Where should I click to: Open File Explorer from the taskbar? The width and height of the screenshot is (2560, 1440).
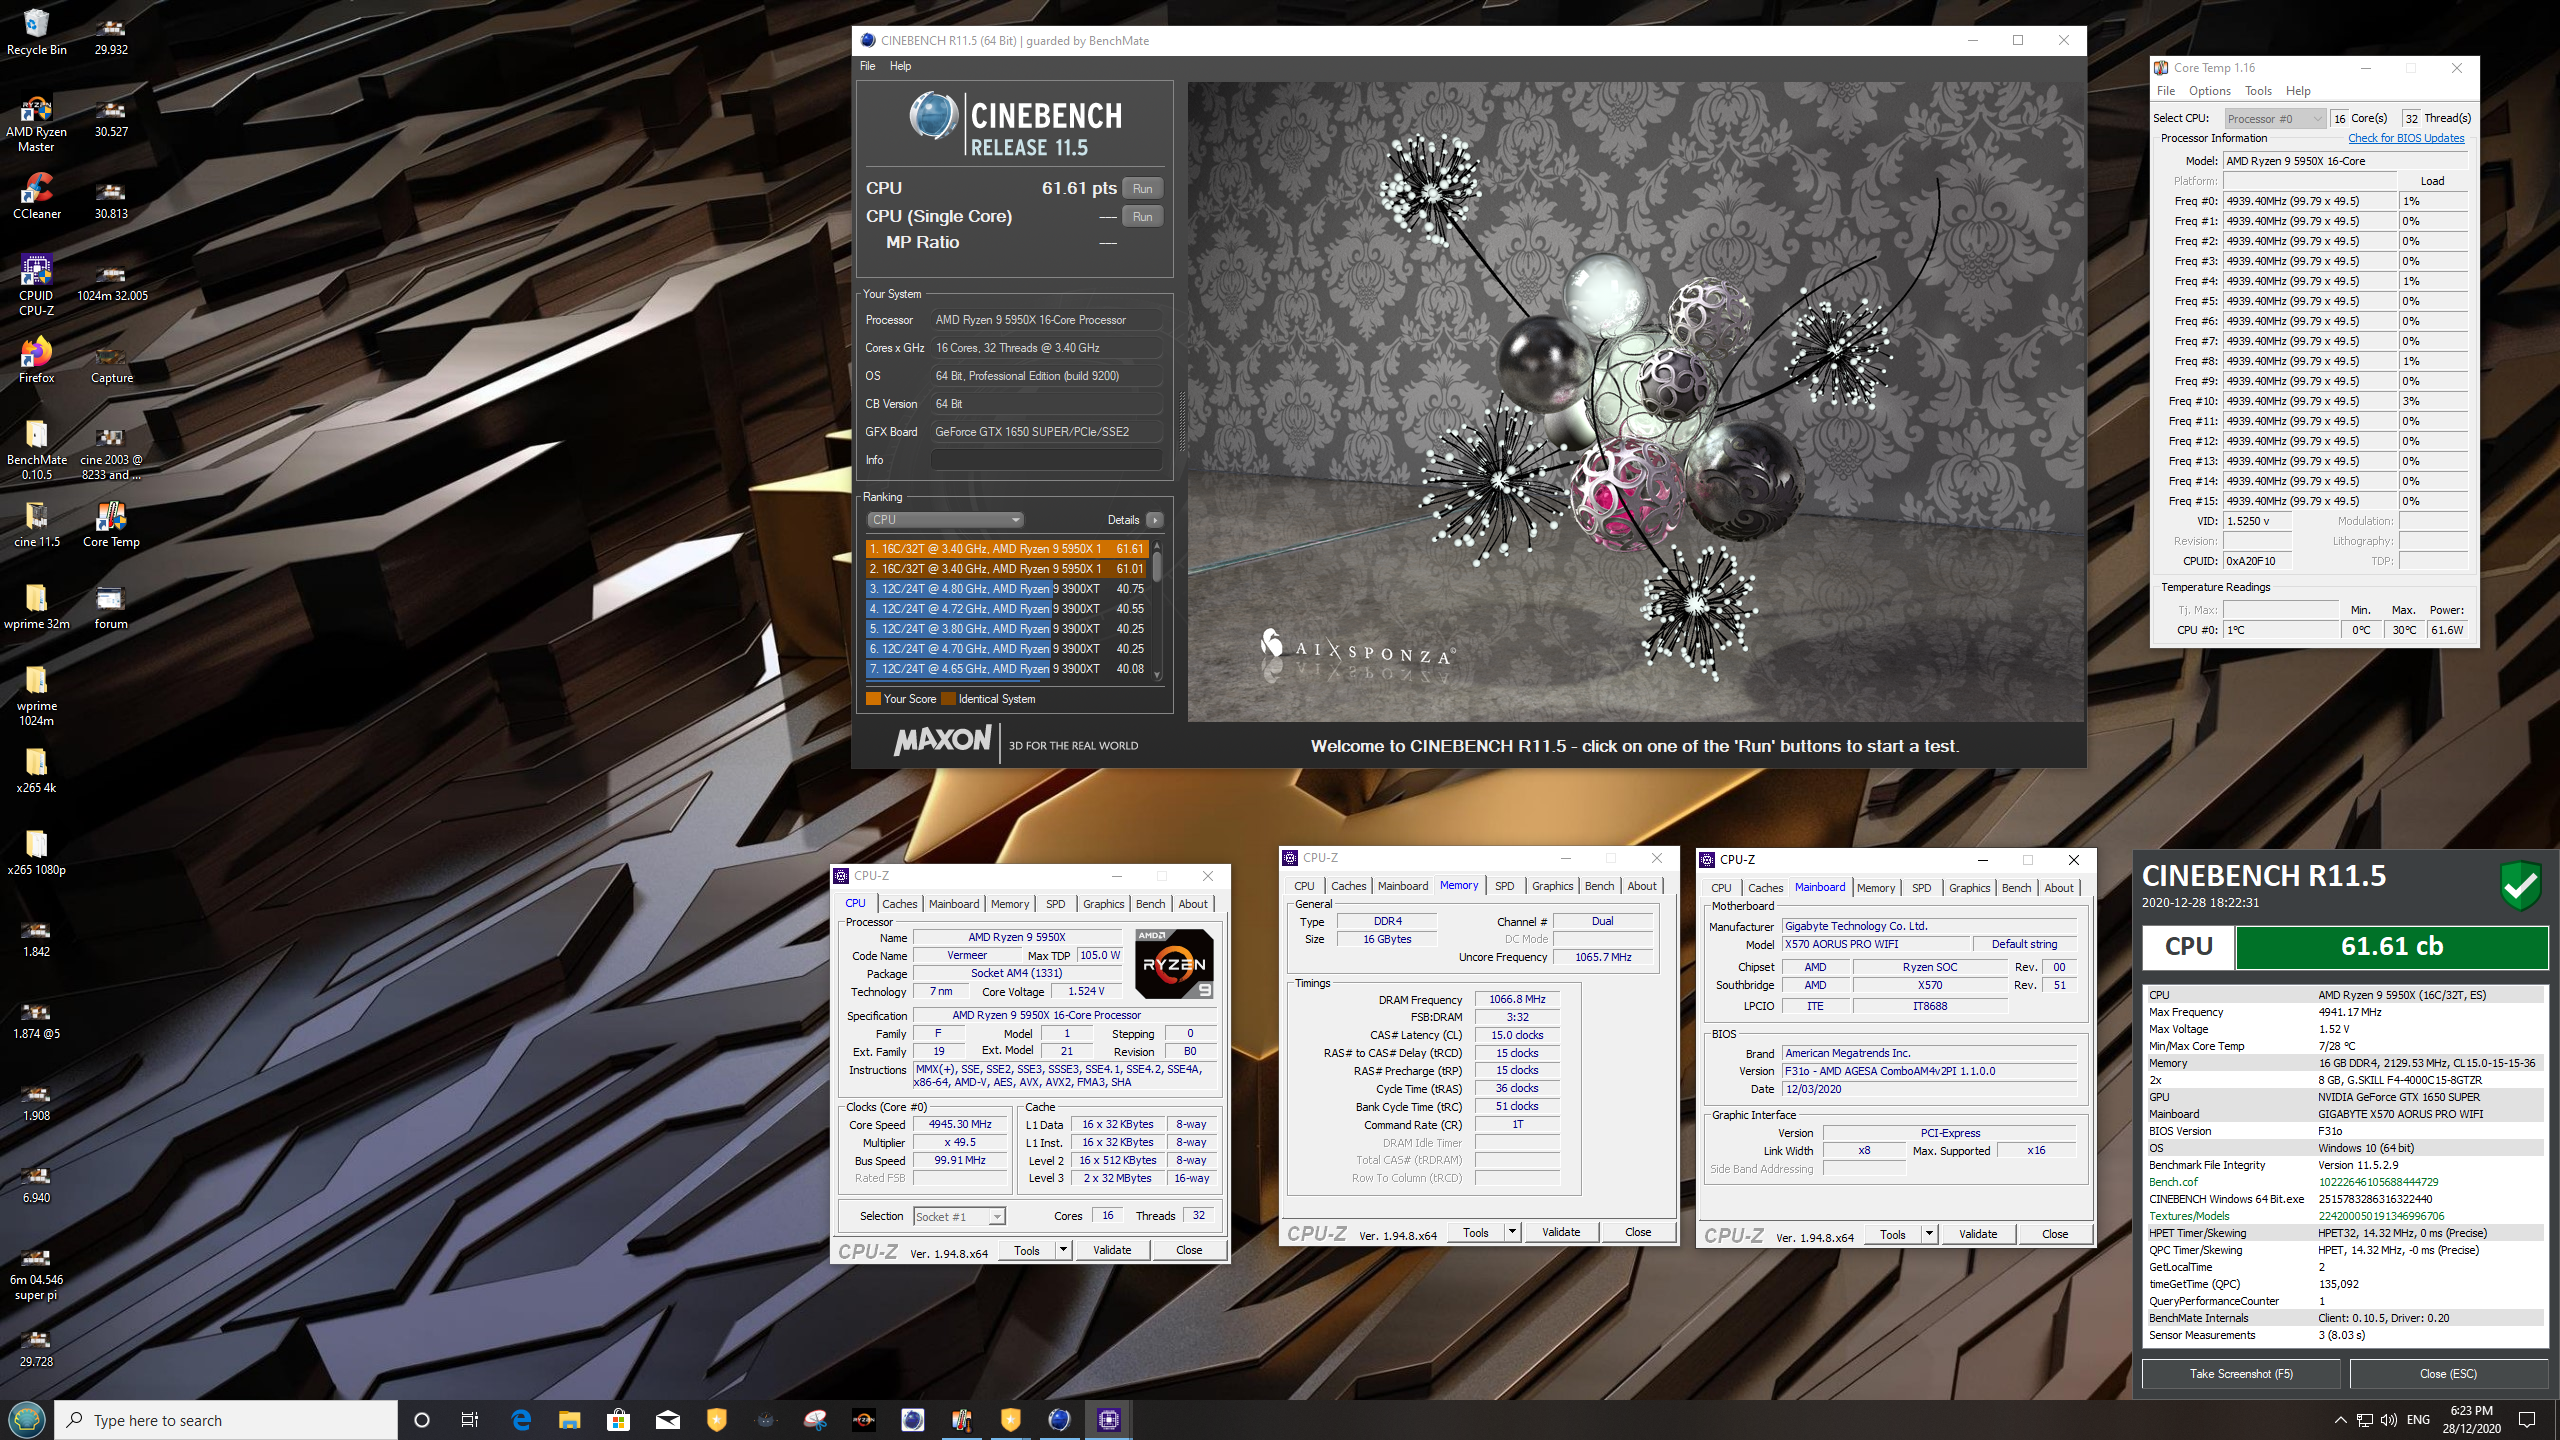pyautogui.click(x=569, y=1420)
